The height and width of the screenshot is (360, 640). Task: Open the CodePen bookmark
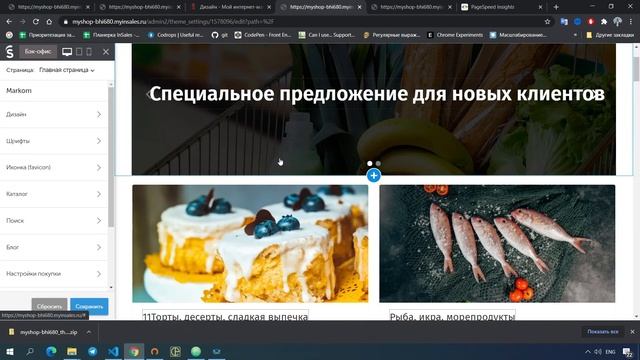(x=263, y=35)
